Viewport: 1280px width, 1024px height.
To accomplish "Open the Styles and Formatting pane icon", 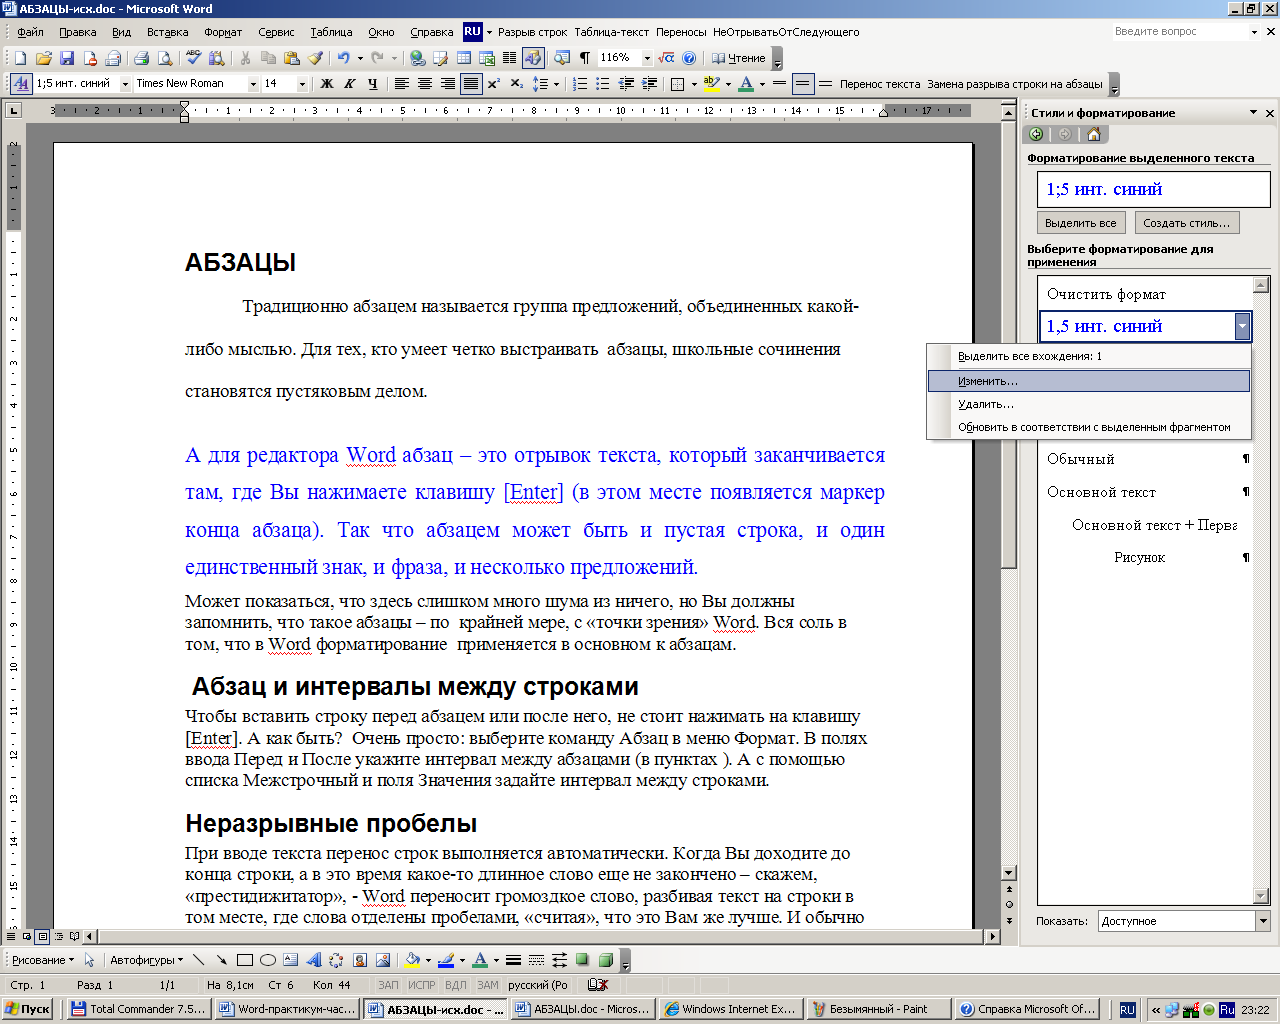I will [x=20, y=84].
